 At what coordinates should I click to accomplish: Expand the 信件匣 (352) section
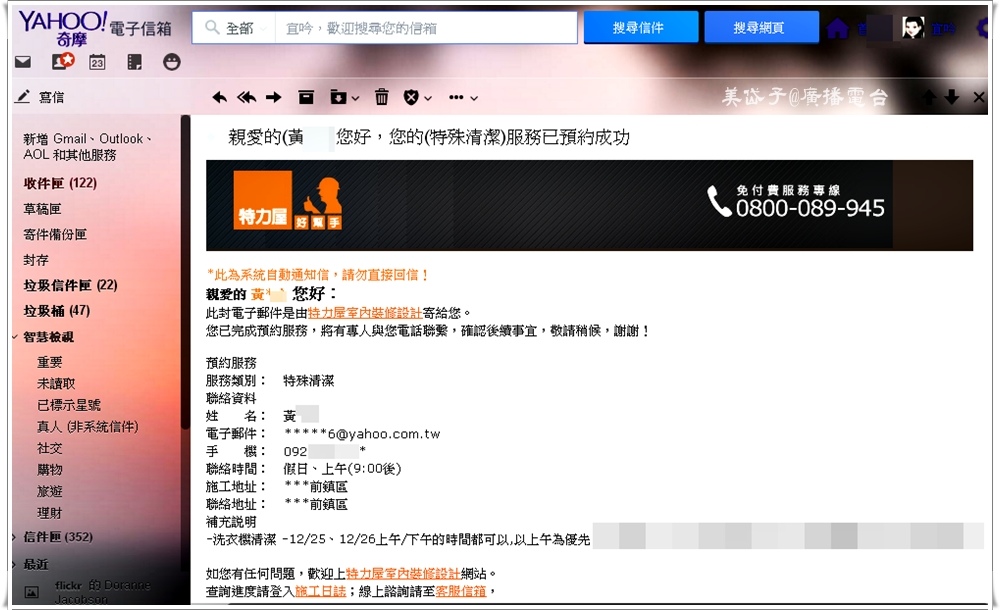(14, 537)
